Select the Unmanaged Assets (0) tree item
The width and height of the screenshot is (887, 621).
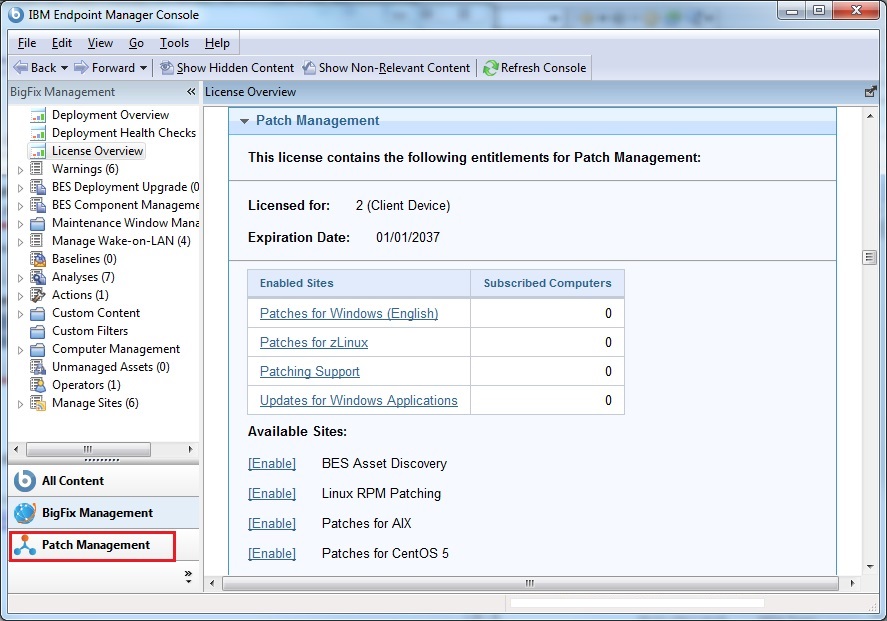click(x=111, y=368)
